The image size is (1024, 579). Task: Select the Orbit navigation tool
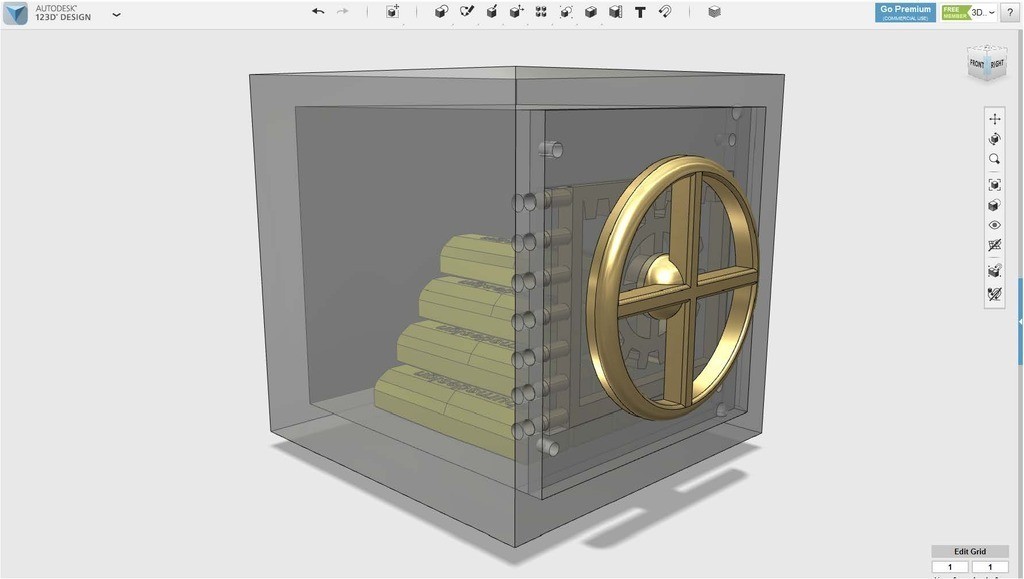[x=995, y=139]
